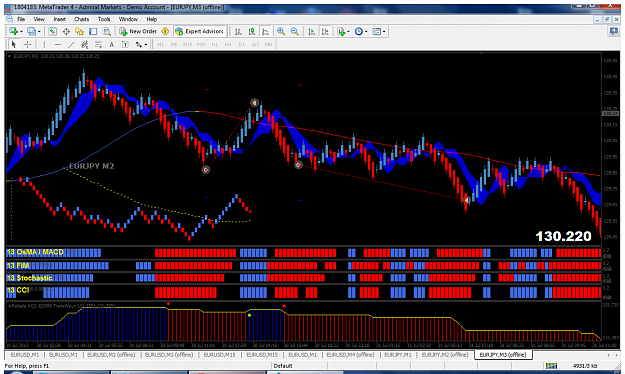Set timeframe to H4
This screenshot has width=625, height=374.
228,44
